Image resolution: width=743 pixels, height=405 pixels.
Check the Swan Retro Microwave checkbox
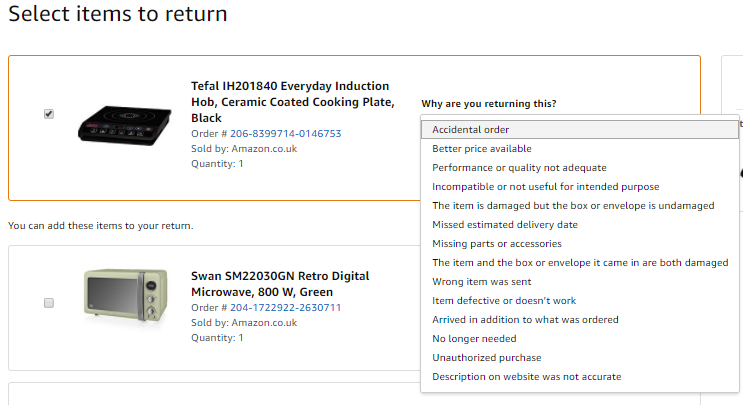49,303
